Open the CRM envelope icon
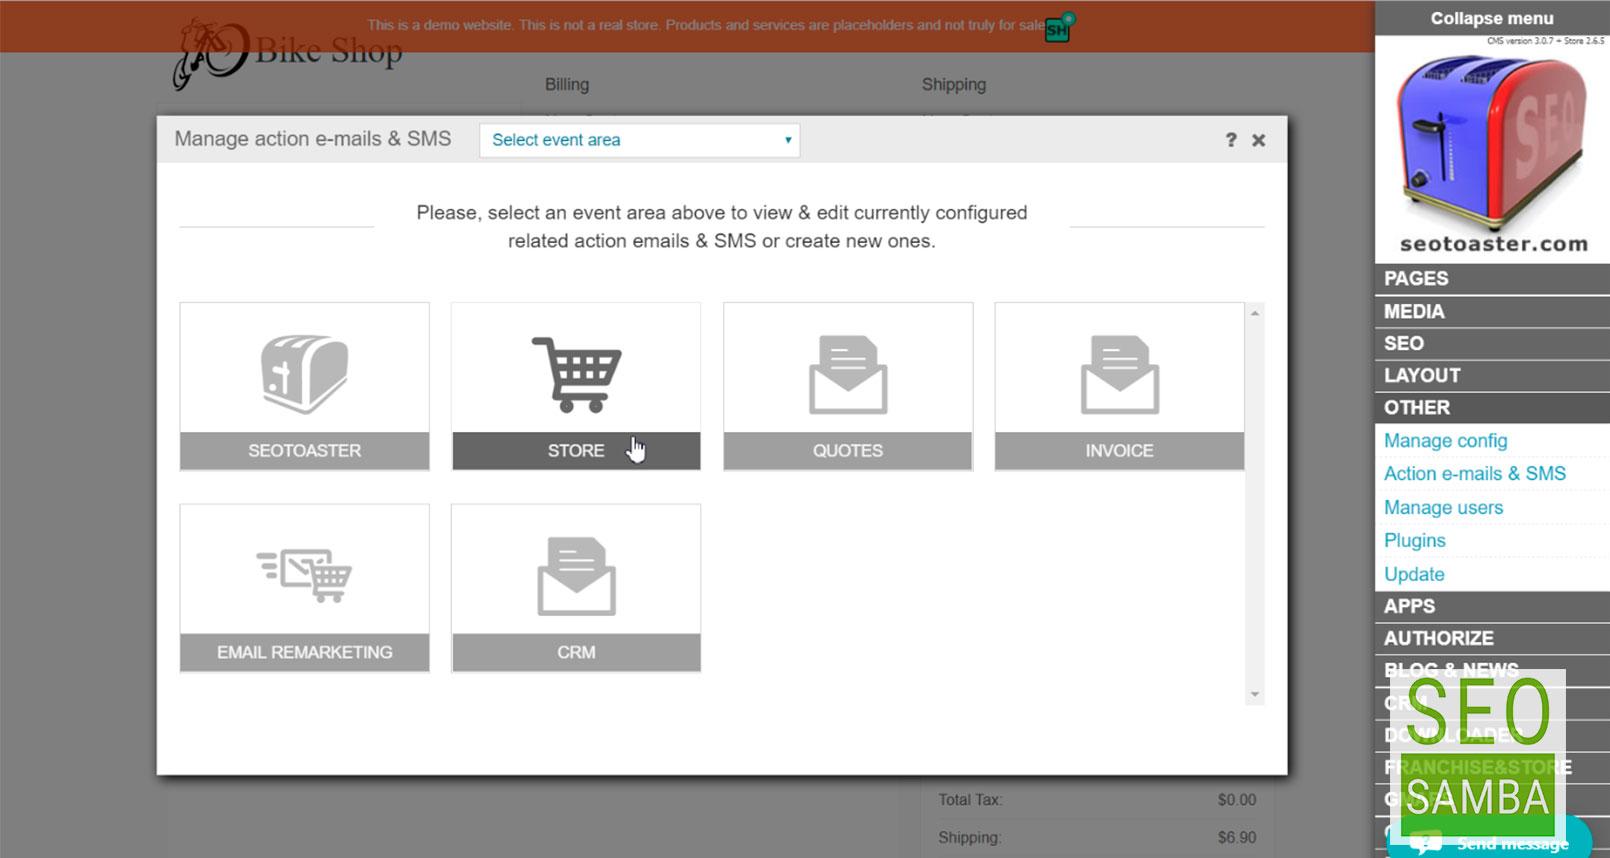 pos(576,576)
